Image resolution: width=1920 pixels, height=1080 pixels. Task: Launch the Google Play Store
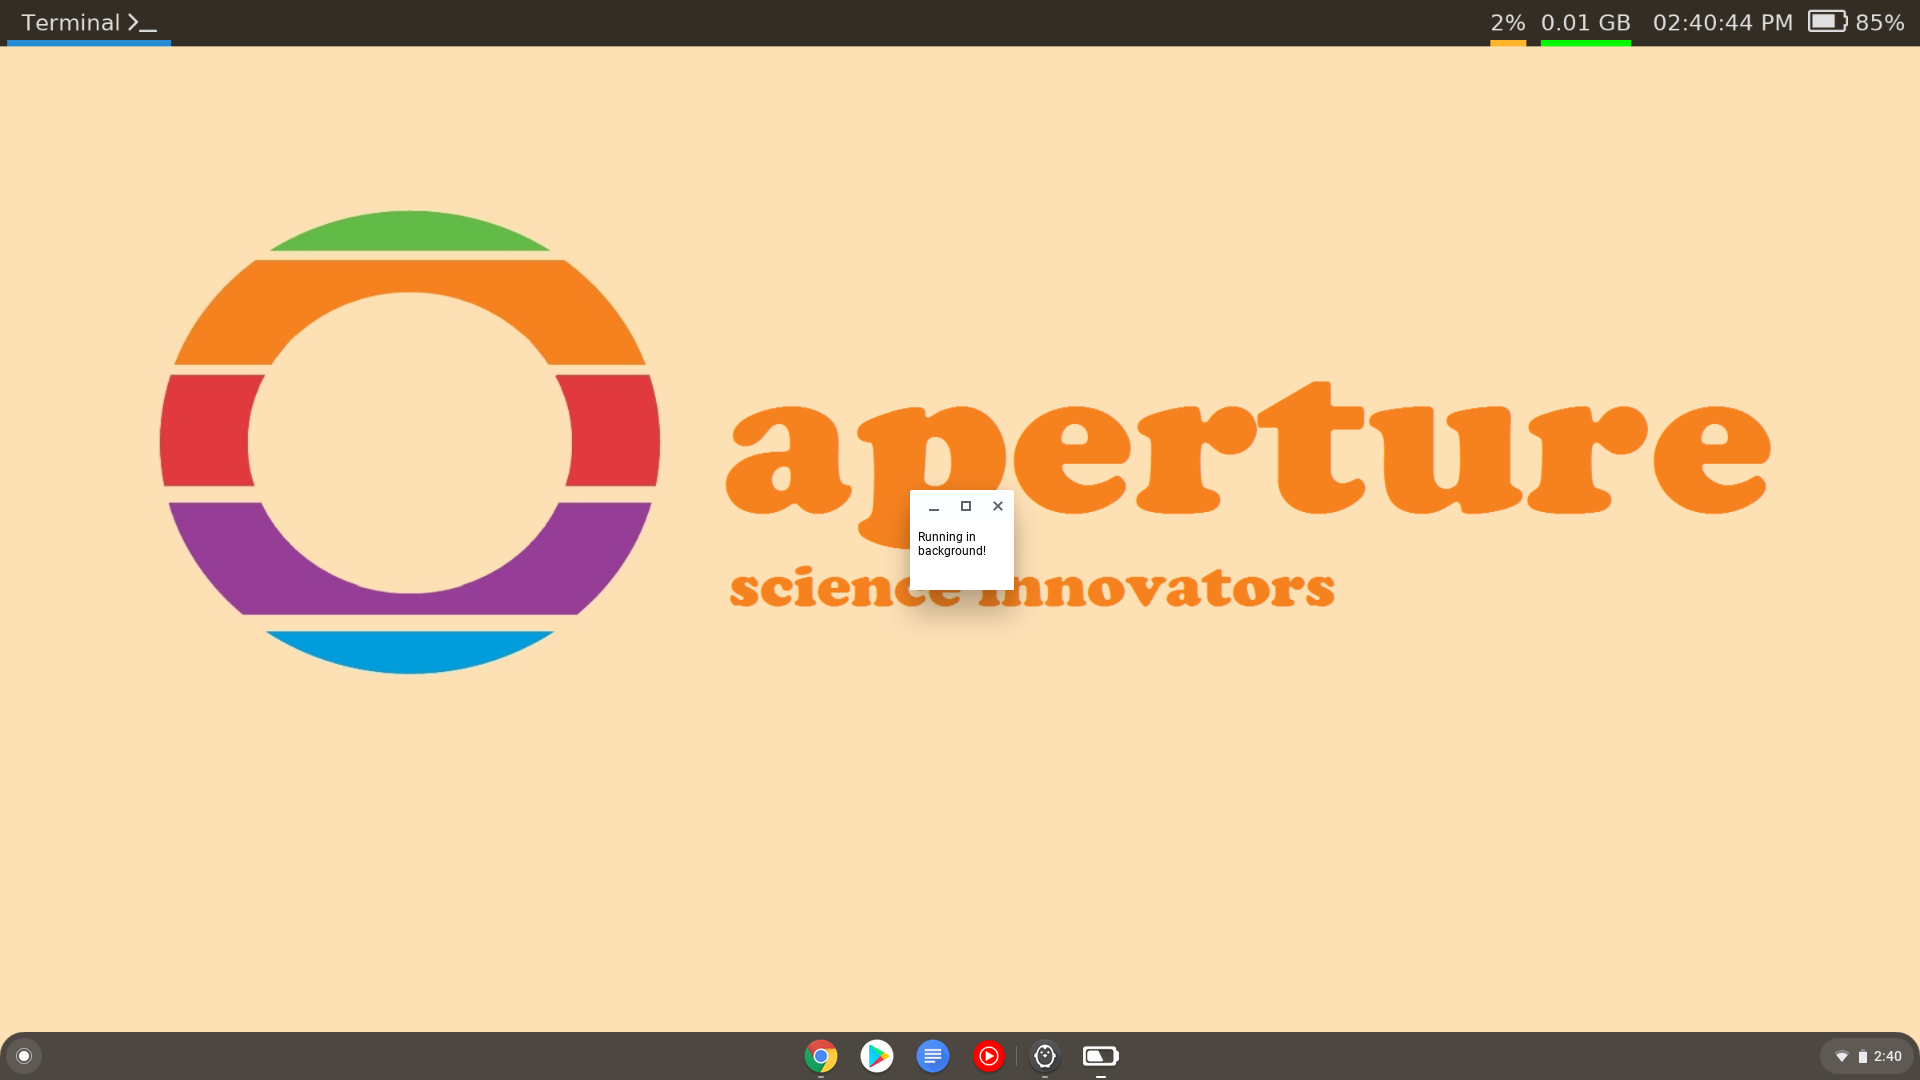tap(877, 1056)
